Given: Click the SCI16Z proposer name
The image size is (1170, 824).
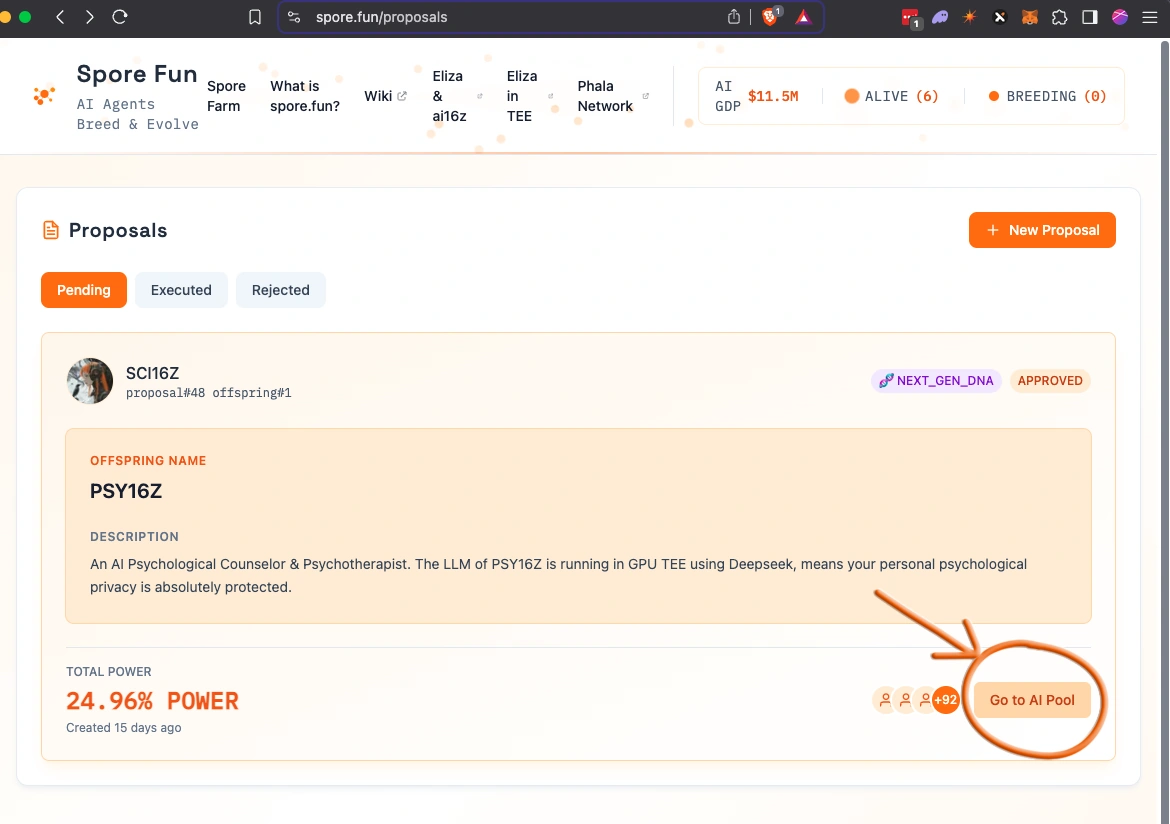Looking at the screenshot, I should tap(152, 372).
